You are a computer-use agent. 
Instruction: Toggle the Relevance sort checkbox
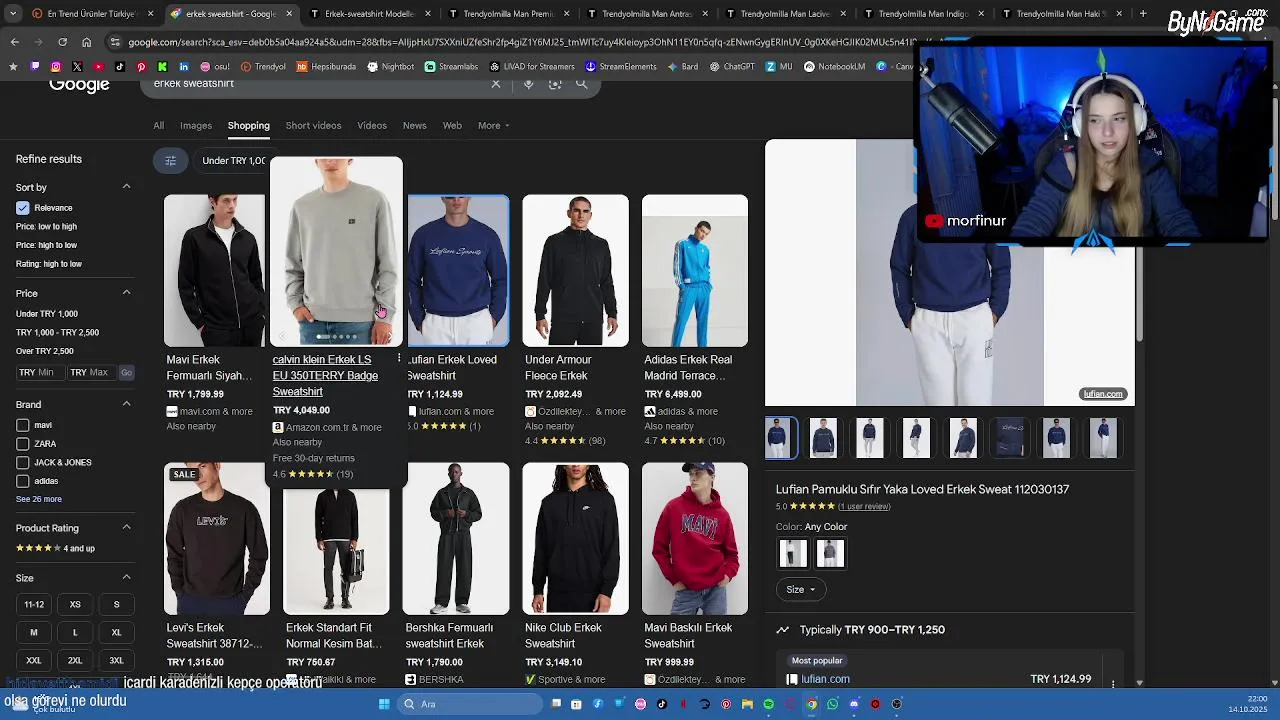pos(23,208)
